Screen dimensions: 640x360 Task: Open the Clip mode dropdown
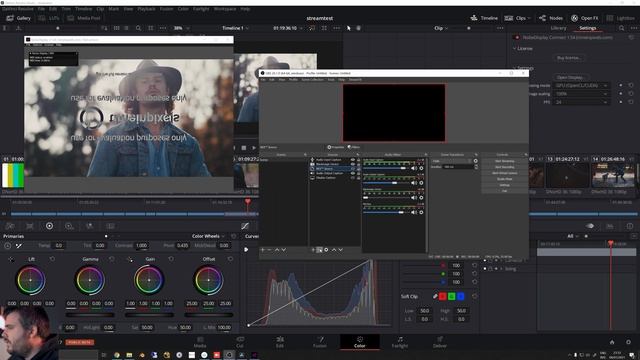pyautogui.click(x=441, y=28)
